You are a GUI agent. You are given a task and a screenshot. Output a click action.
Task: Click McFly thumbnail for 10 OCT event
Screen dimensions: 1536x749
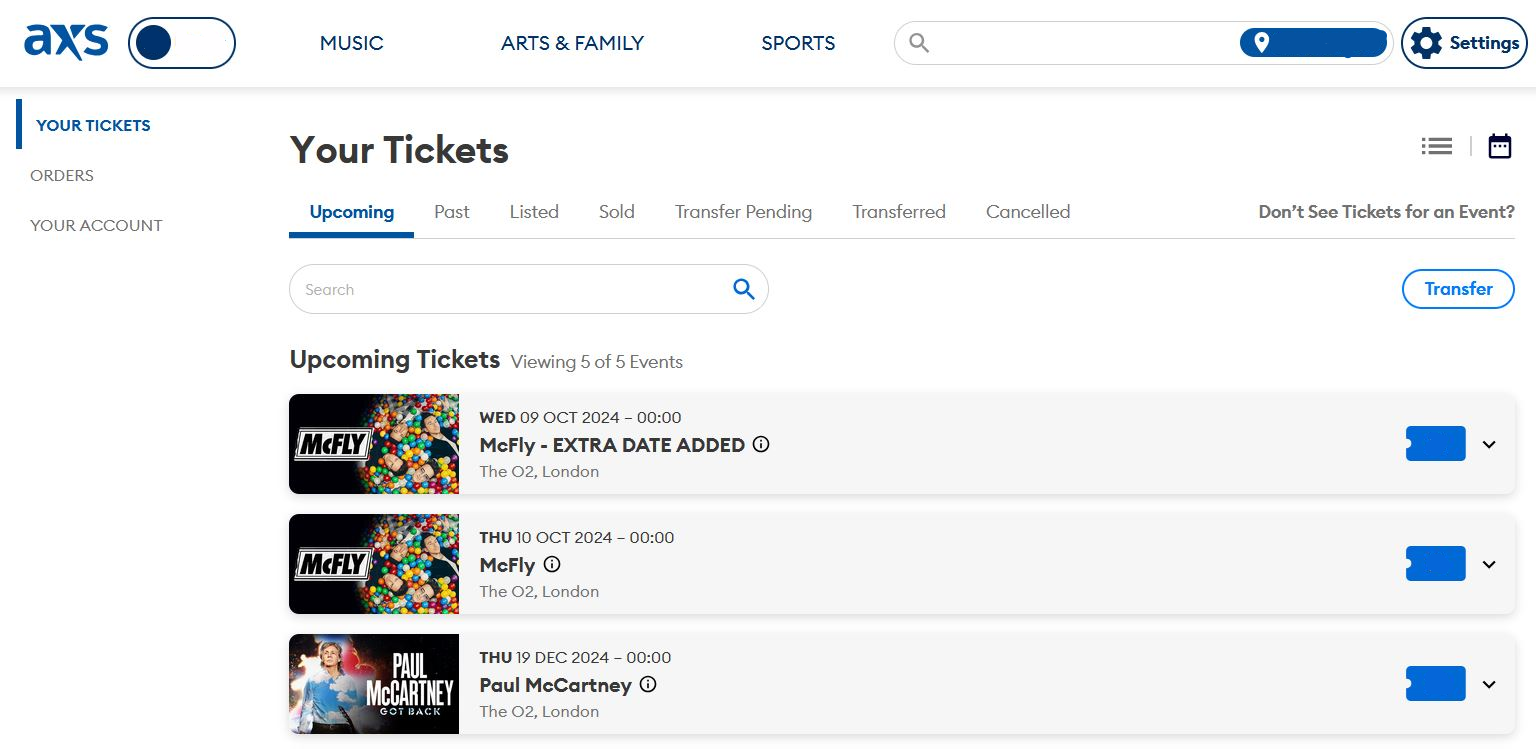tap(374, 564)
